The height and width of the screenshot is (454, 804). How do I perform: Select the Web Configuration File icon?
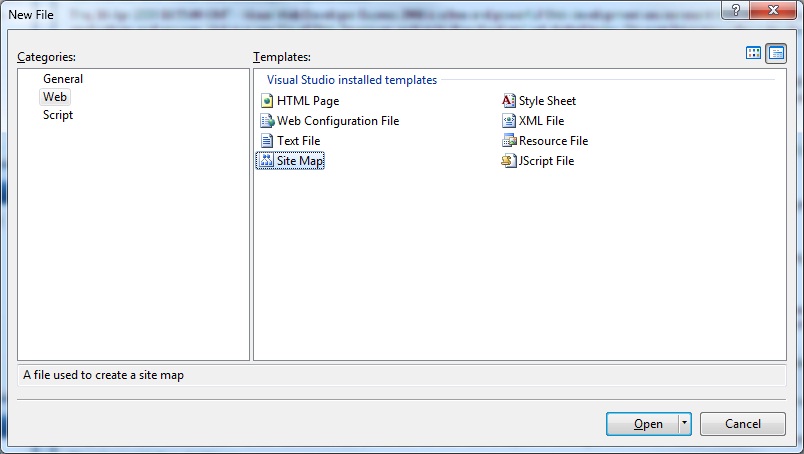coord(267,121)
